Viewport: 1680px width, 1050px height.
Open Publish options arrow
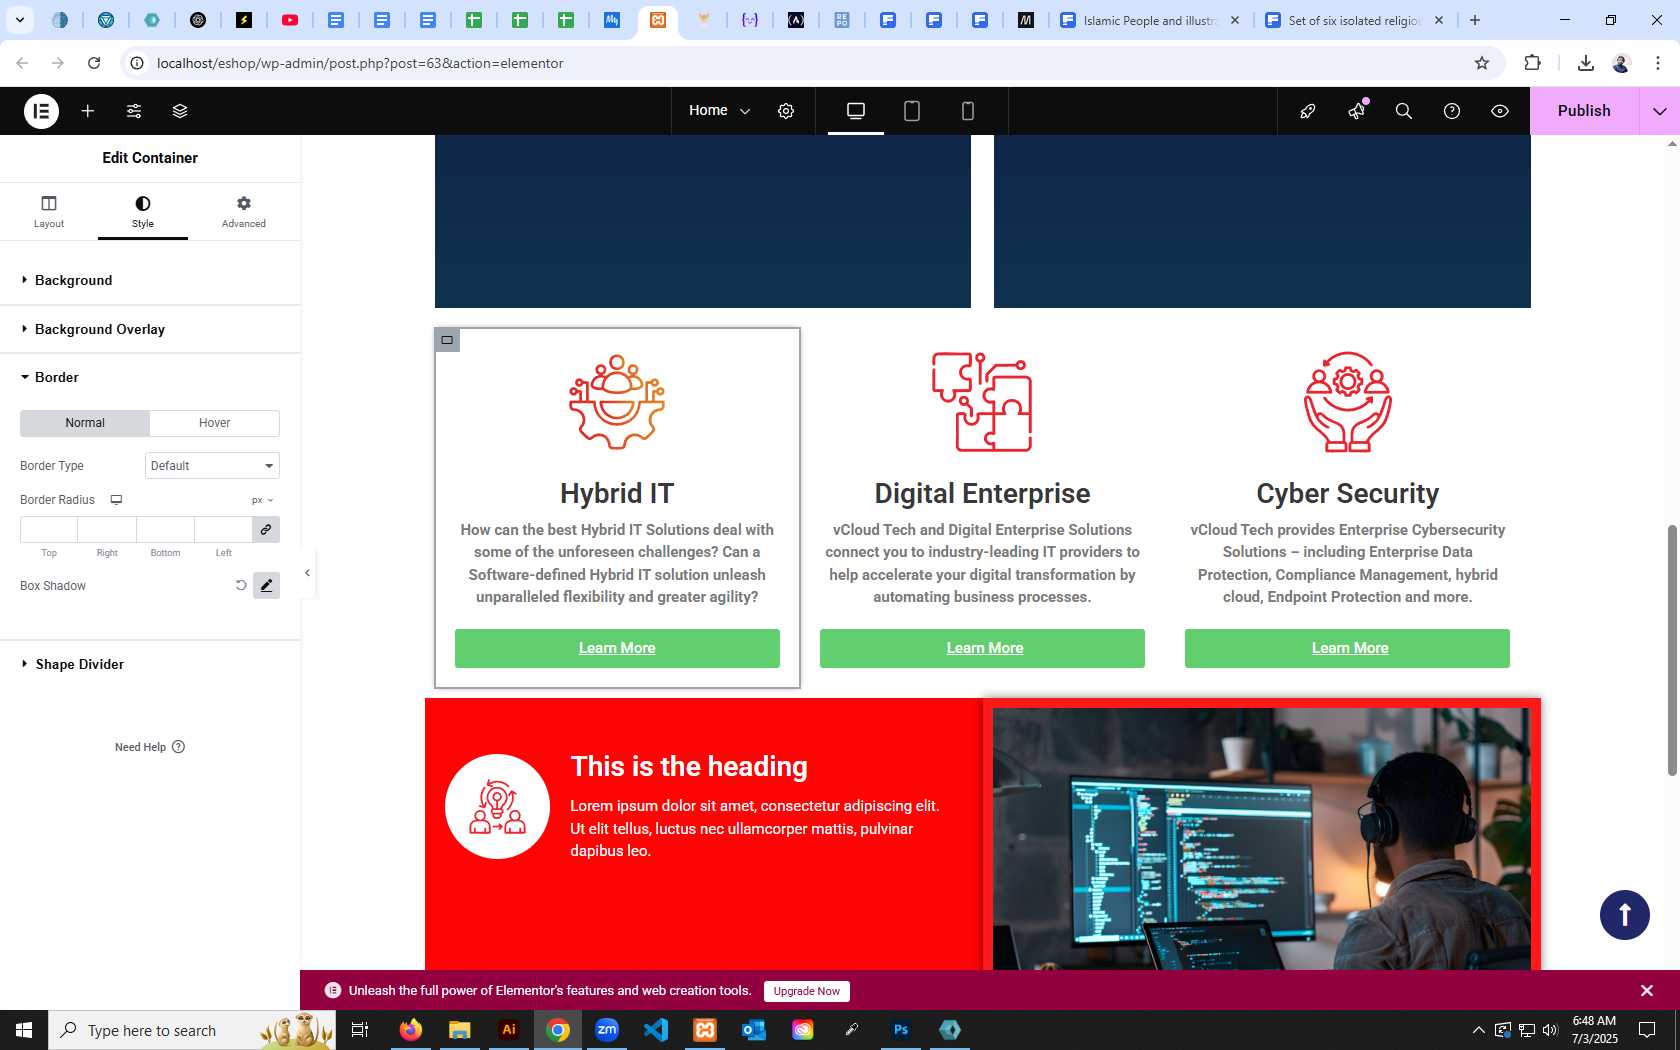1660,111
